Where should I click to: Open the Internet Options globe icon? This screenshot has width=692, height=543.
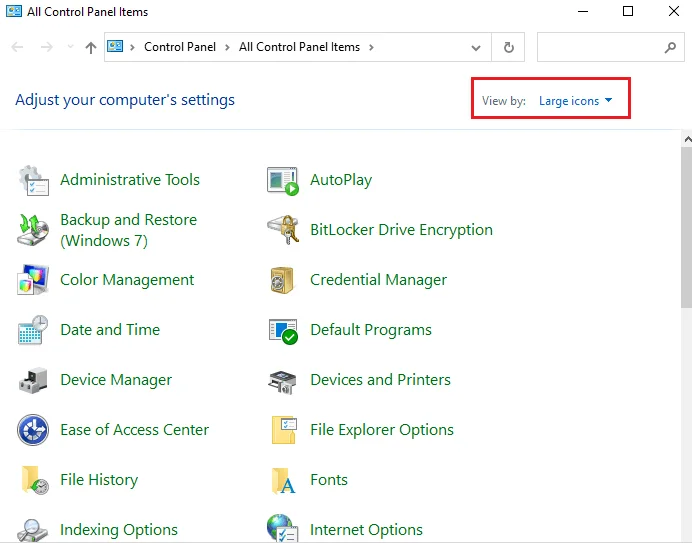pos(283,528)
